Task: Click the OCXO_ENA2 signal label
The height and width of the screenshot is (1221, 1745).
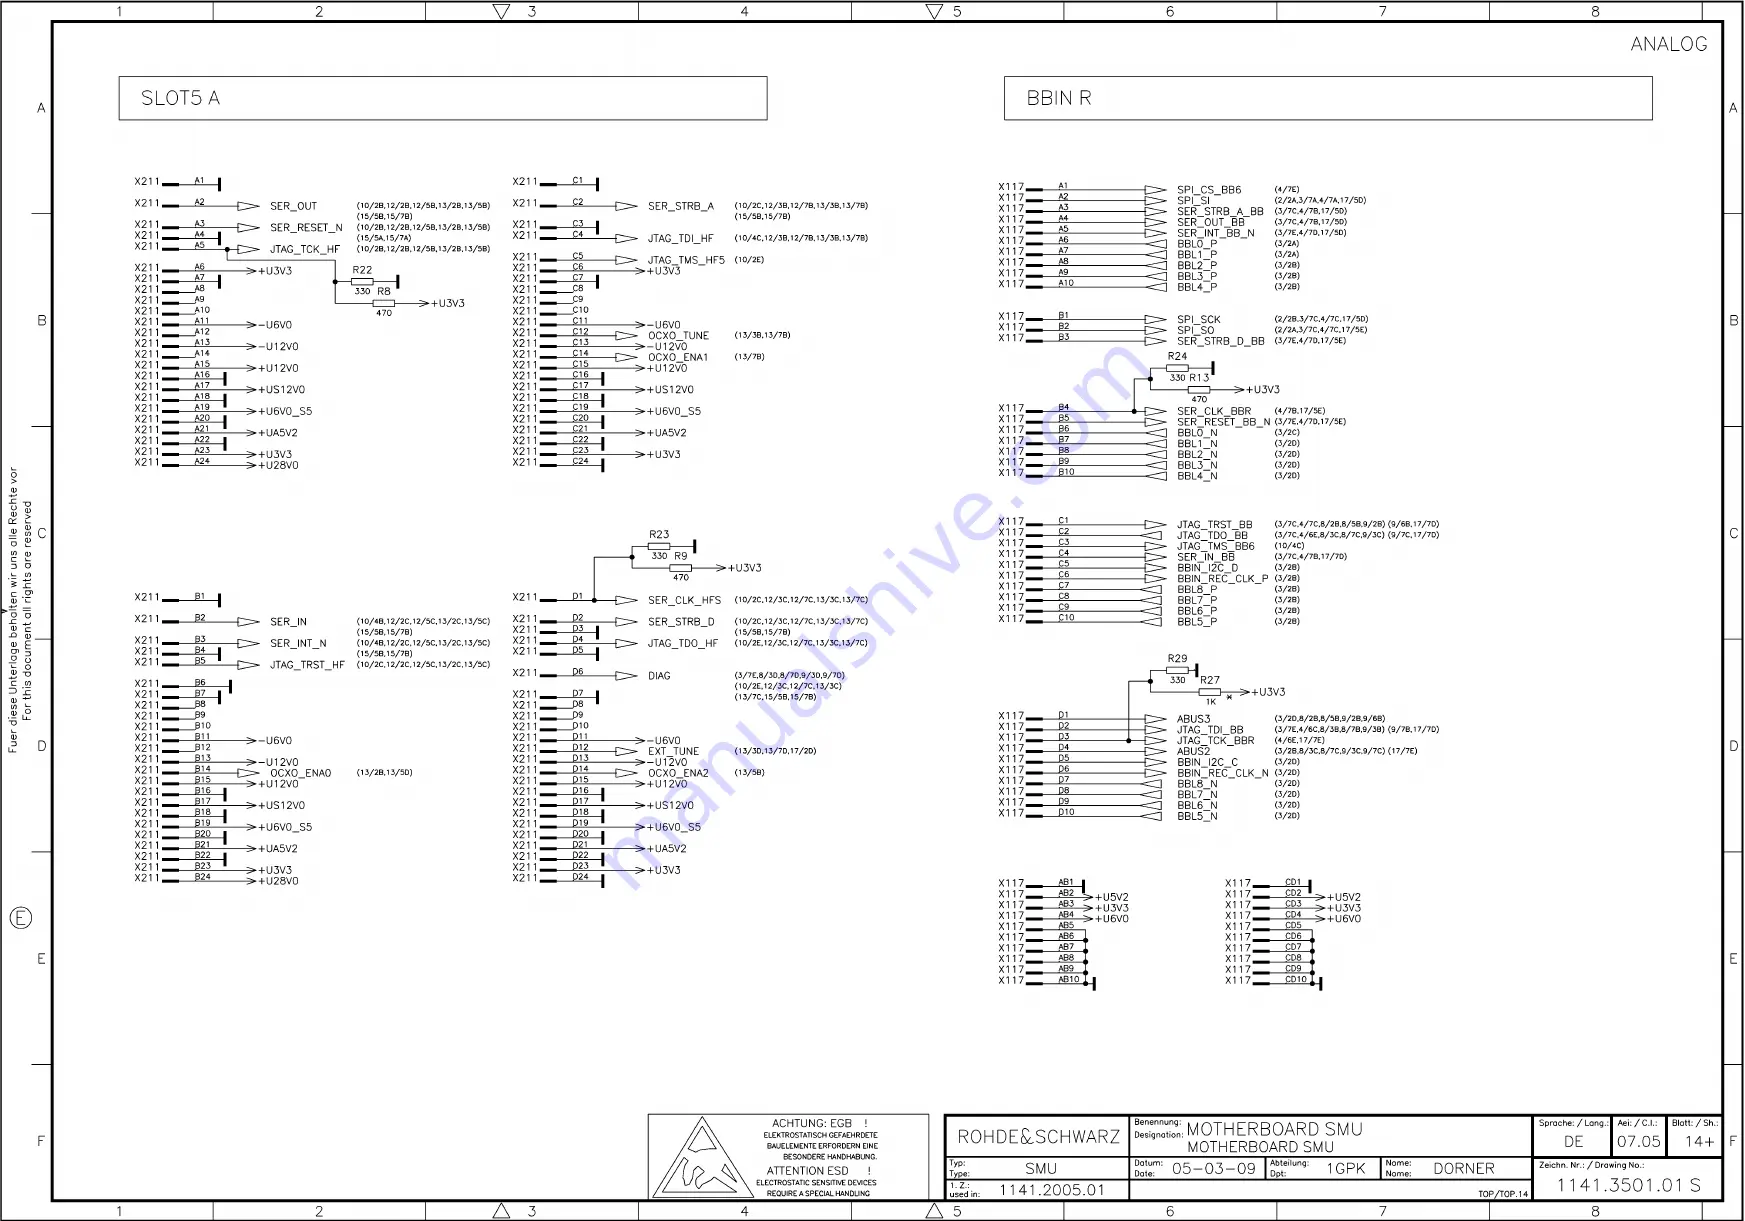Action: point(678,773)
